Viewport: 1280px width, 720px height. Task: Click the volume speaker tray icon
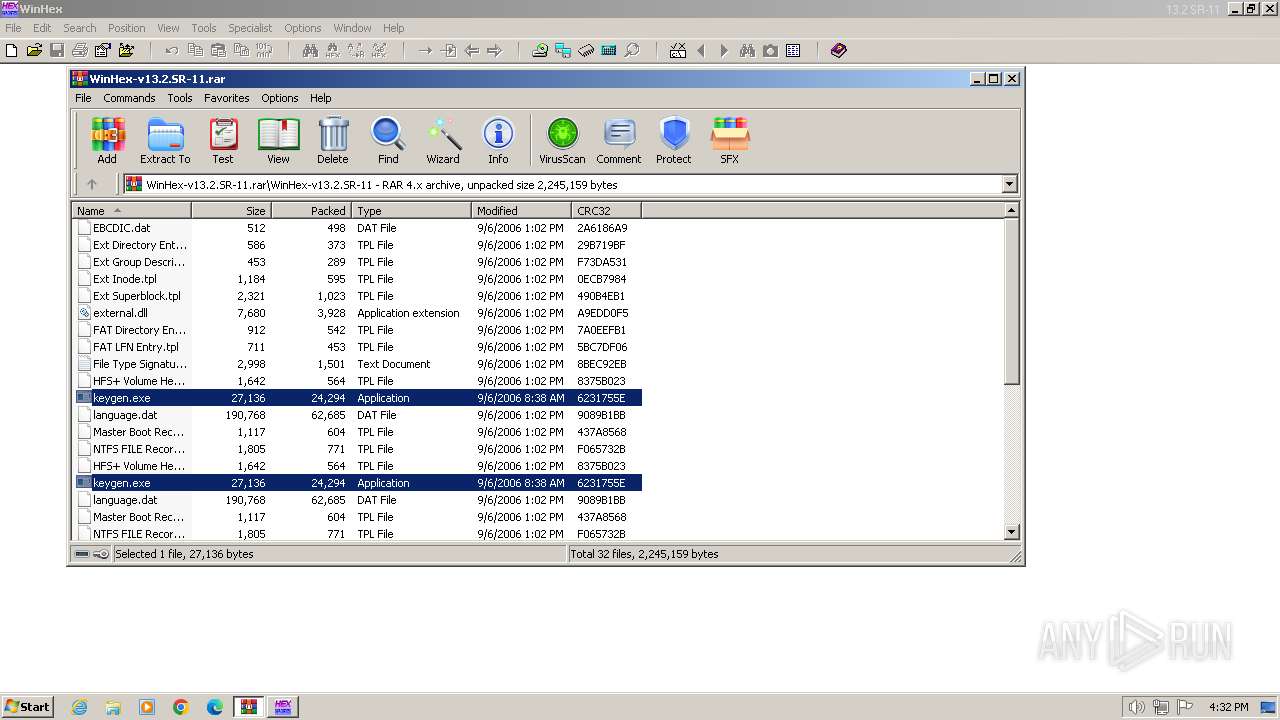1136,707
